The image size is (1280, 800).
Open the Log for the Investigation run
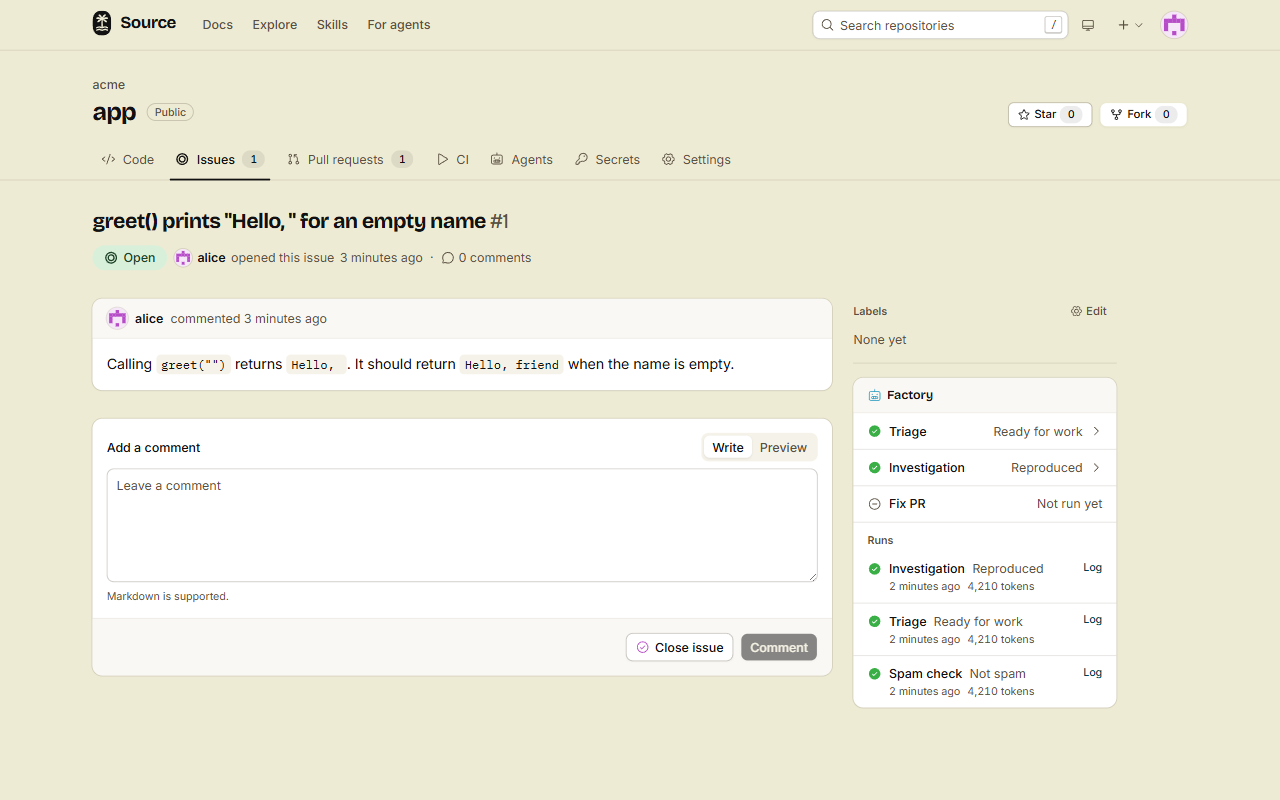[x=1092, y=568]
